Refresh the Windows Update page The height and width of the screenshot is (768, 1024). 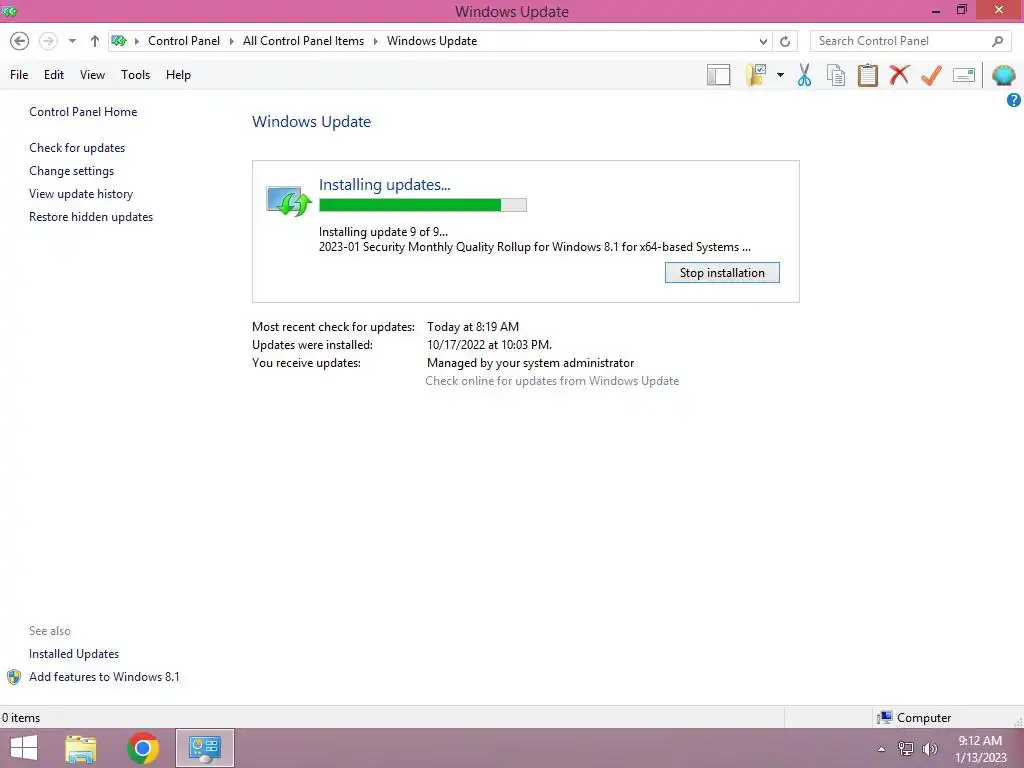(785, 41)
